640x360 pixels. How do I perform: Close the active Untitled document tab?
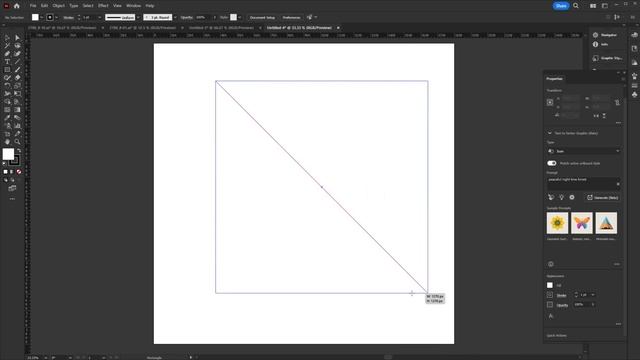[x=338, y=28]
